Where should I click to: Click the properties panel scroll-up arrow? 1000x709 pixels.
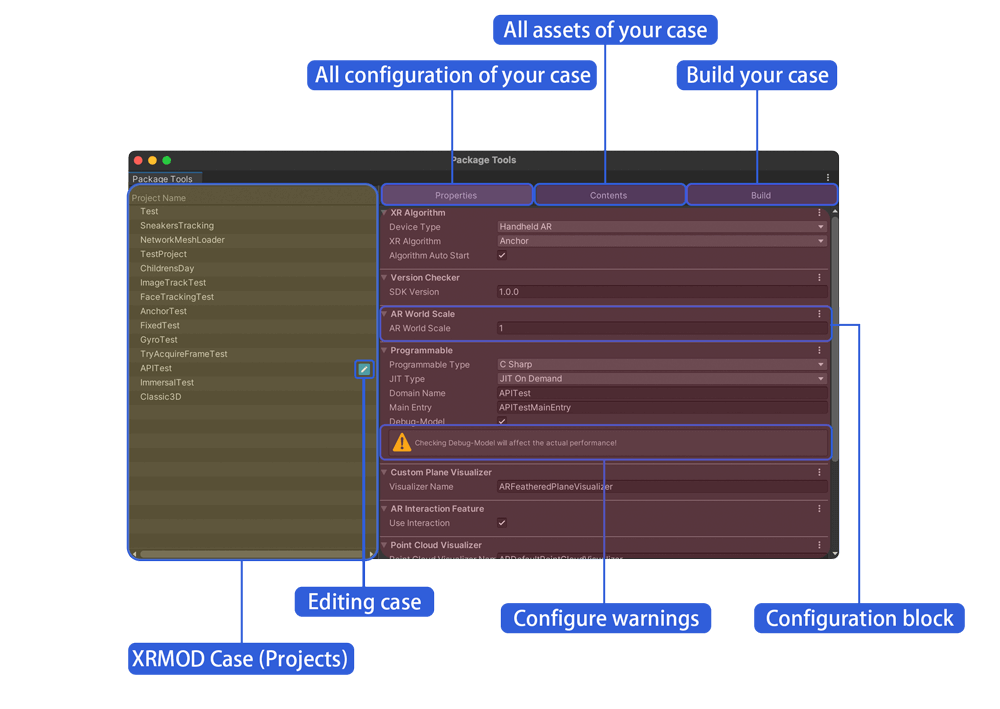[x=835, y=211]
